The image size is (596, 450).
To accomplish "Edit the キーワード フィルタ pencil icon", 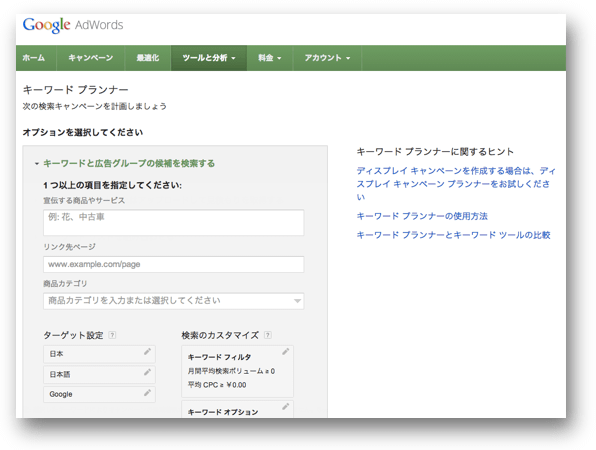I will (286, 352).
